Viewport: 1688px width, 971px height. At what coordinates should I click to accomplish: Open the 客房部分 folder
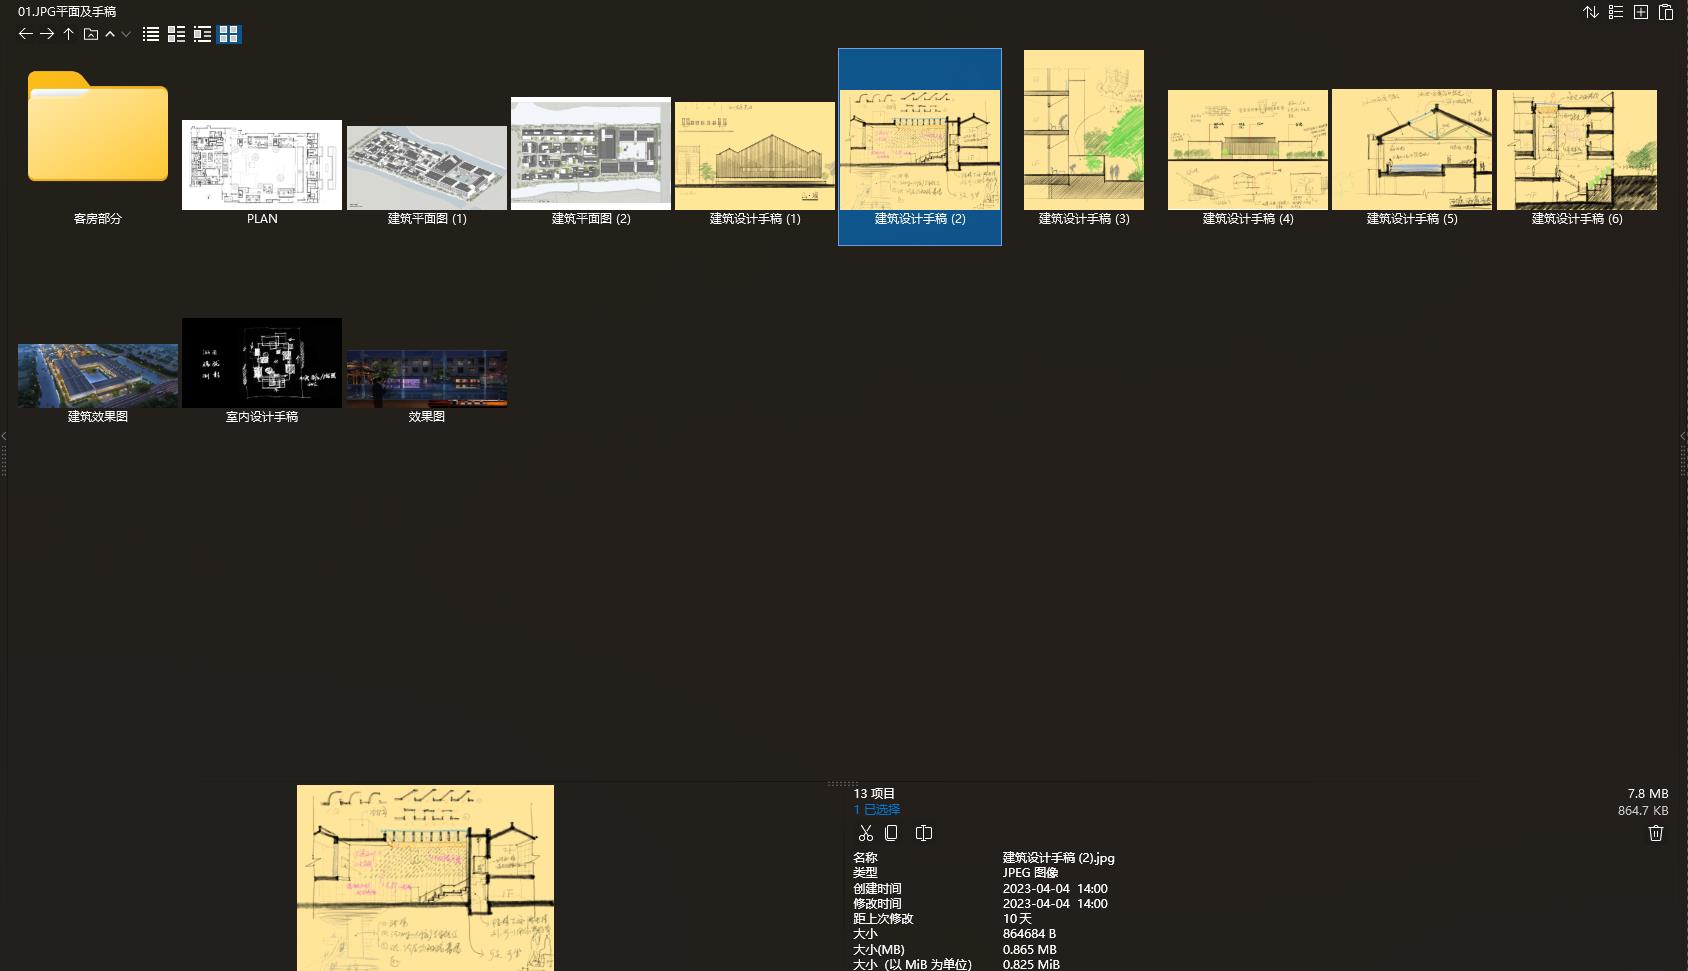pyautogui.click(x=98, y=128)
